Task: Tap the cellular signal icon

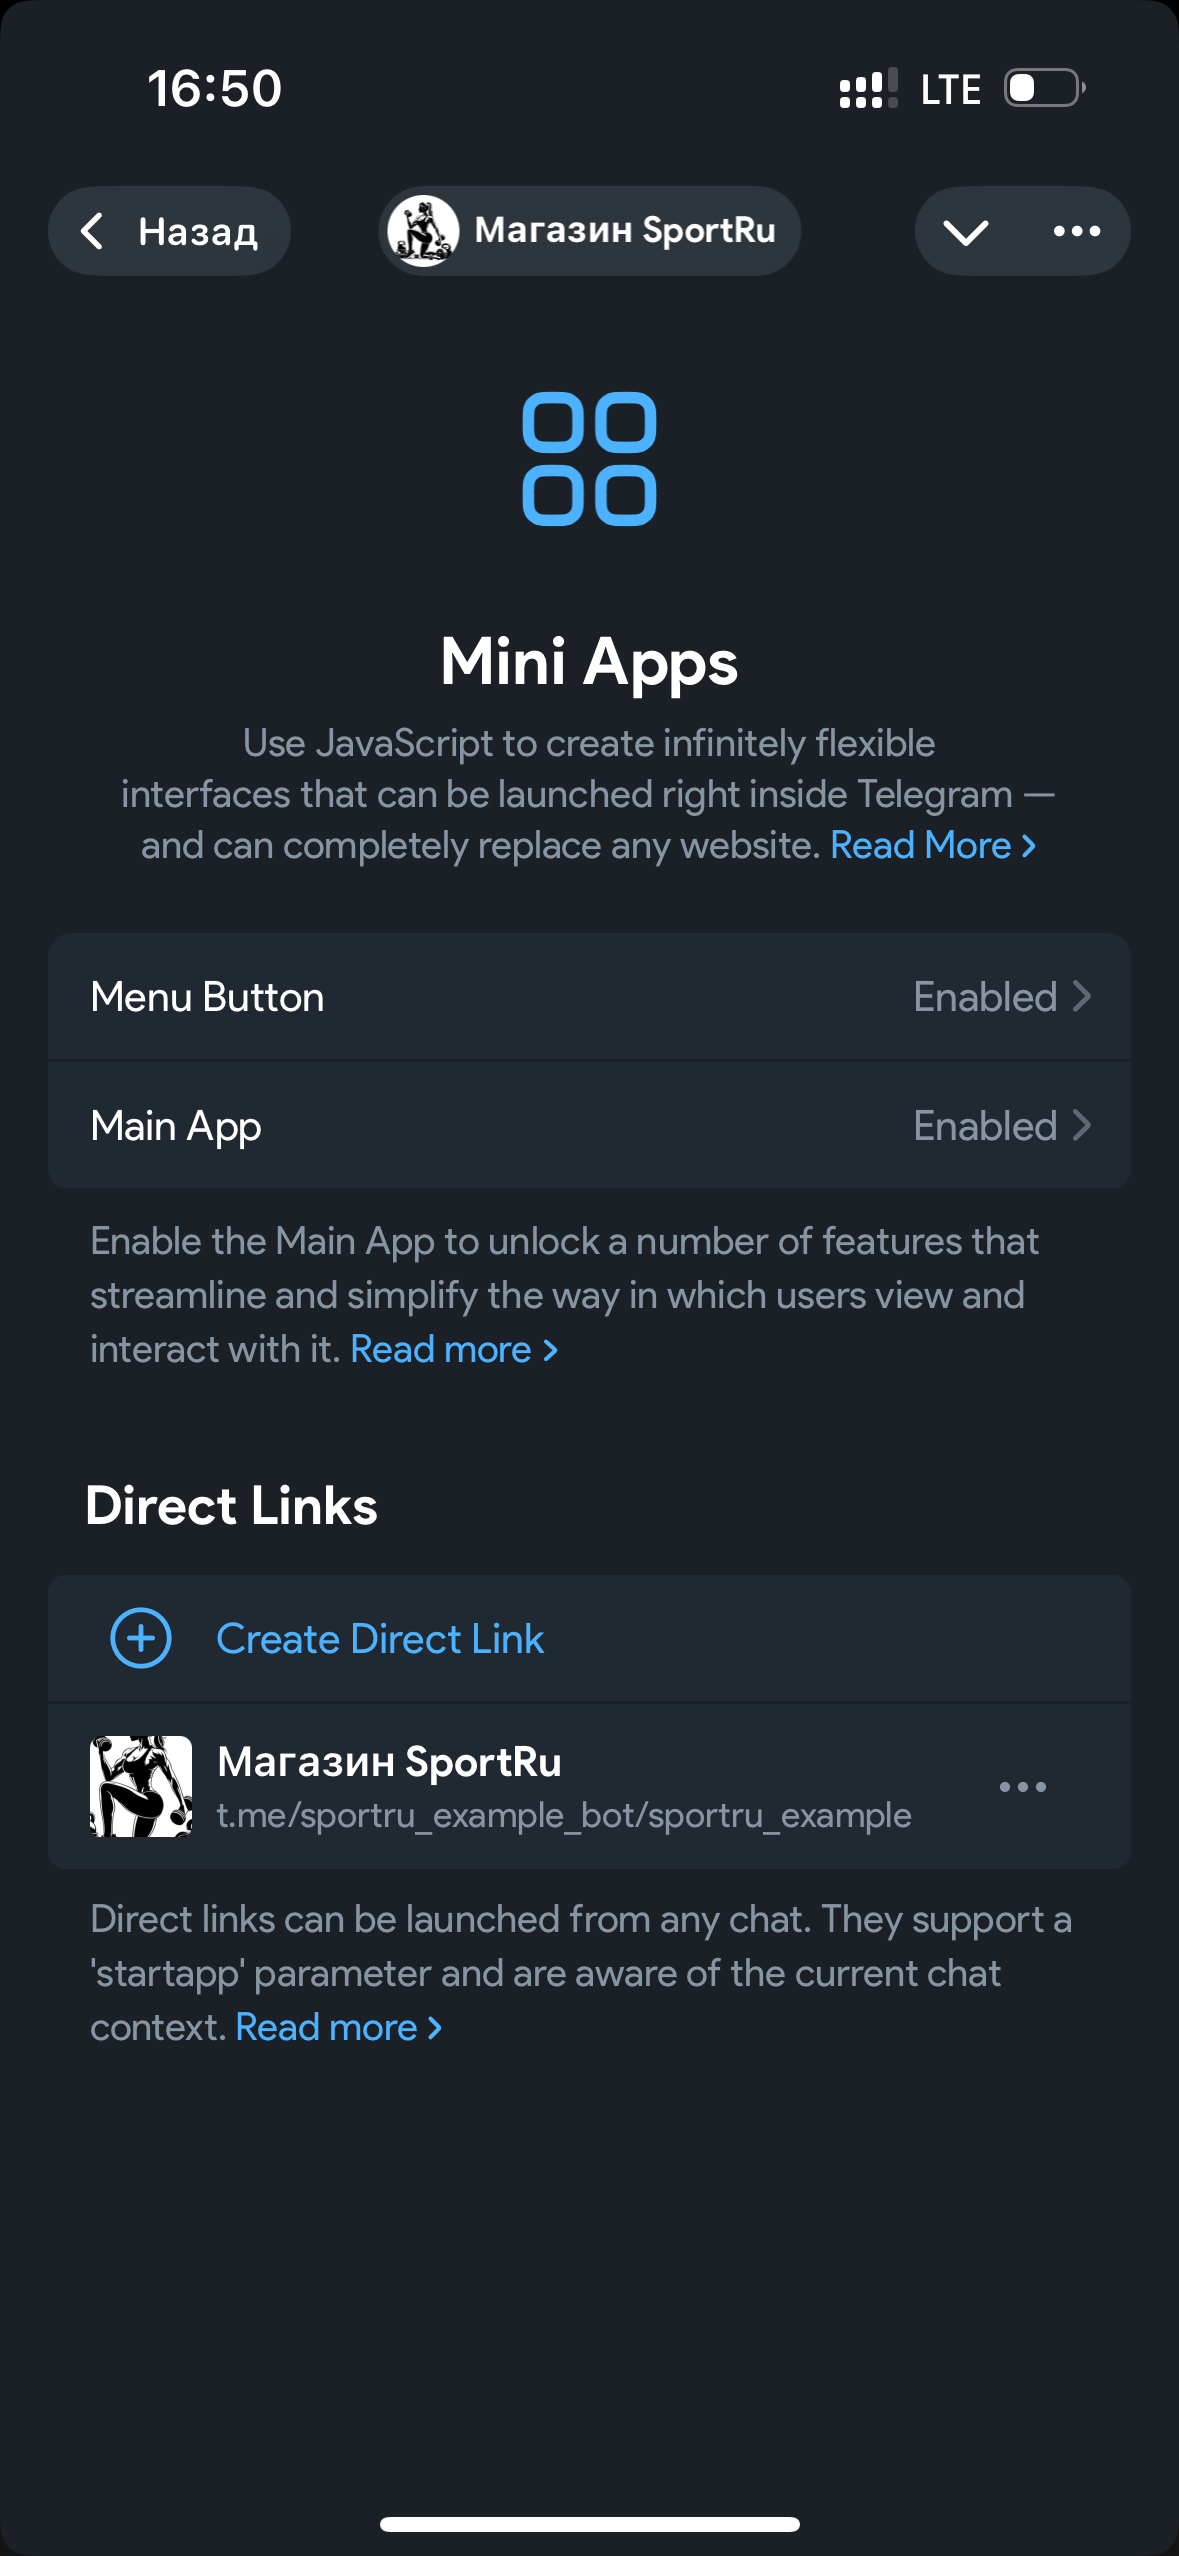Action: [x=868, y=88]
